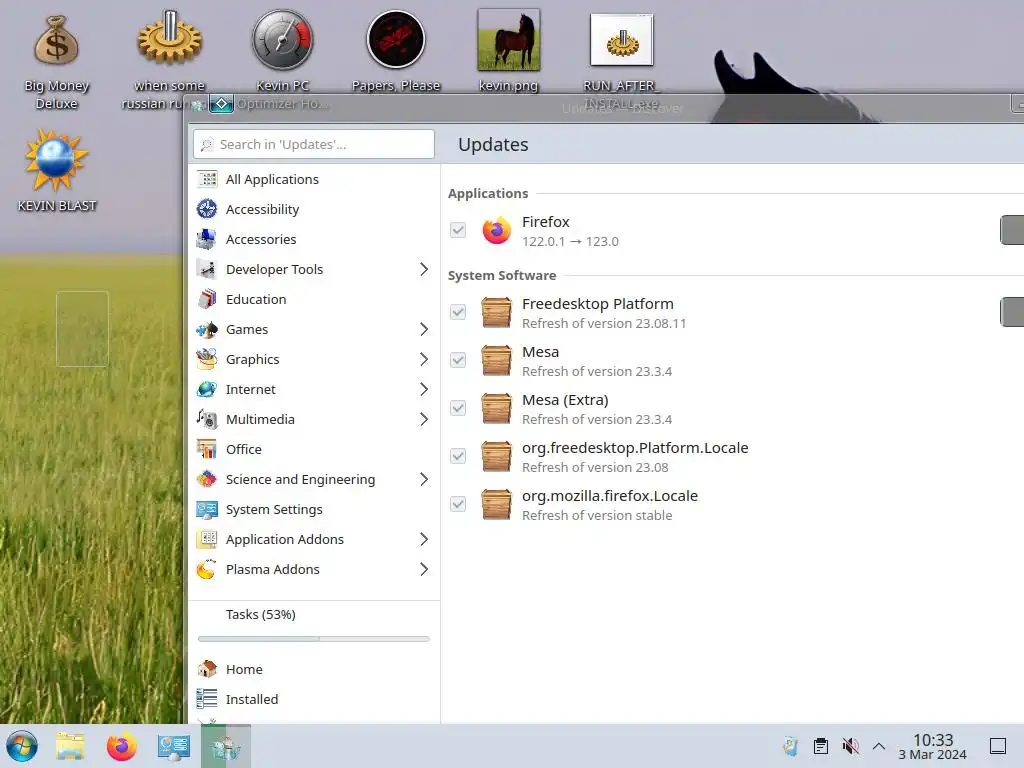Toggle the org.mozilla.firefox.Locale checkbox

[458, 504]
